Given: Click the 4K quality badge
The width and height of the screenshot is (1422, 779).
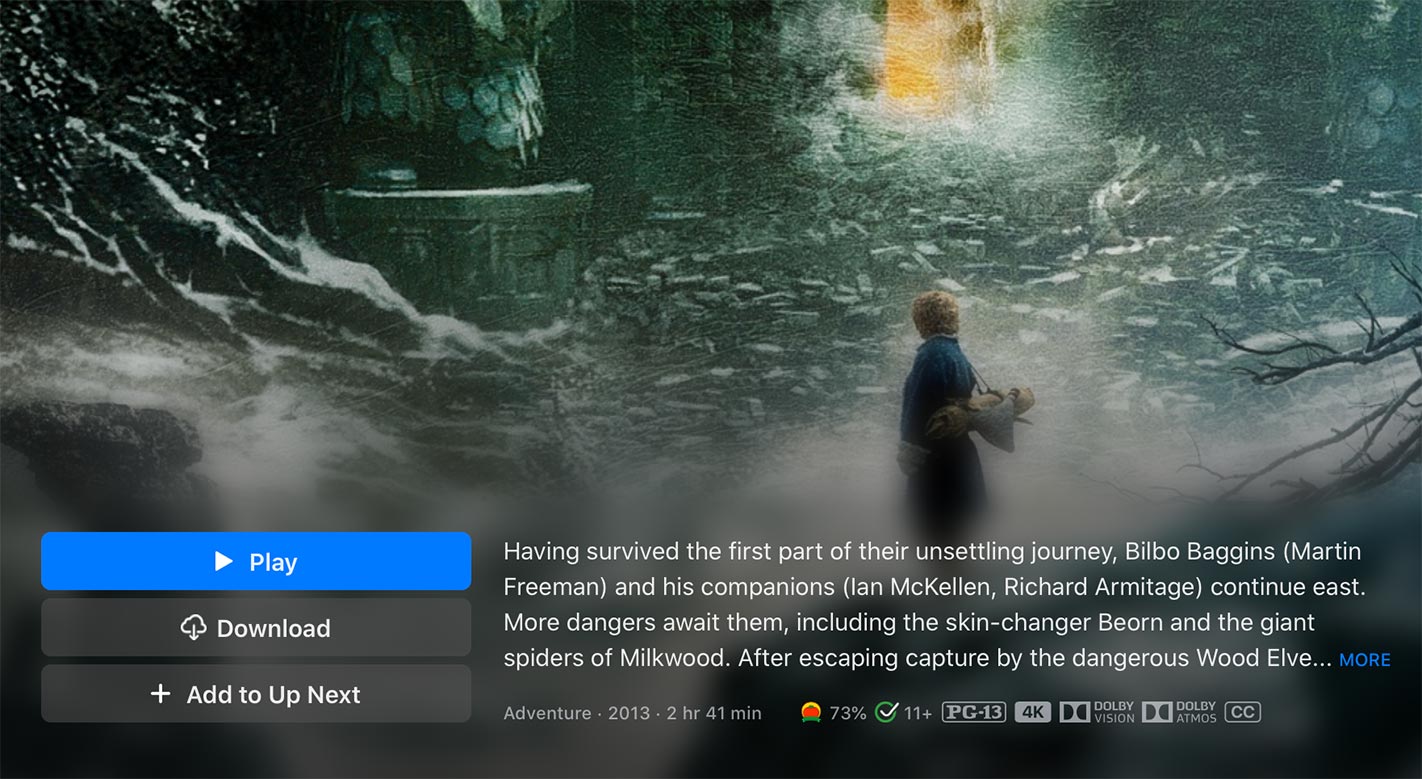Looking at the screenshot, I should 1033,712.
